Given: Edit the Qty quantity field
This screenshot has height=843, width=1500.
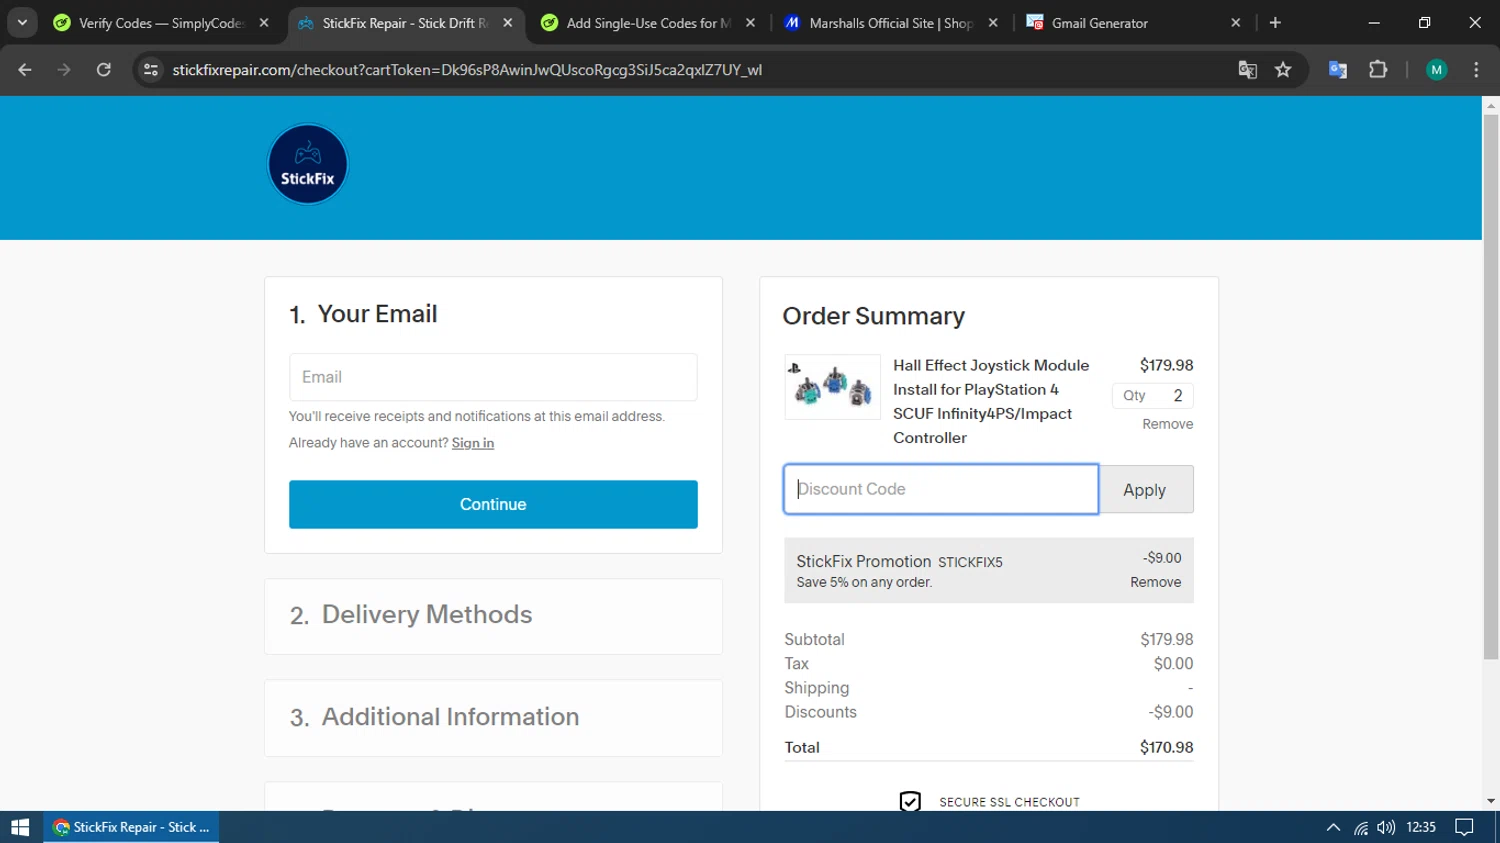Looking at the screenshot, I should point(1153,396).
